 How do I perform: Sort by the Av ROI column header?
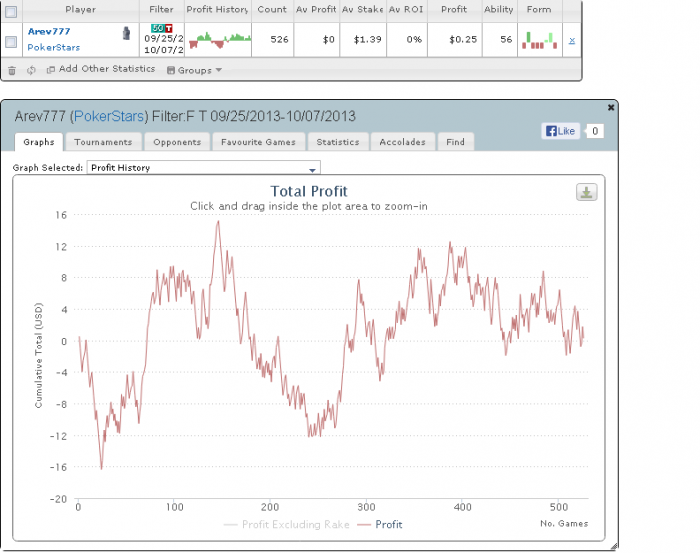(x=406, y=9)
